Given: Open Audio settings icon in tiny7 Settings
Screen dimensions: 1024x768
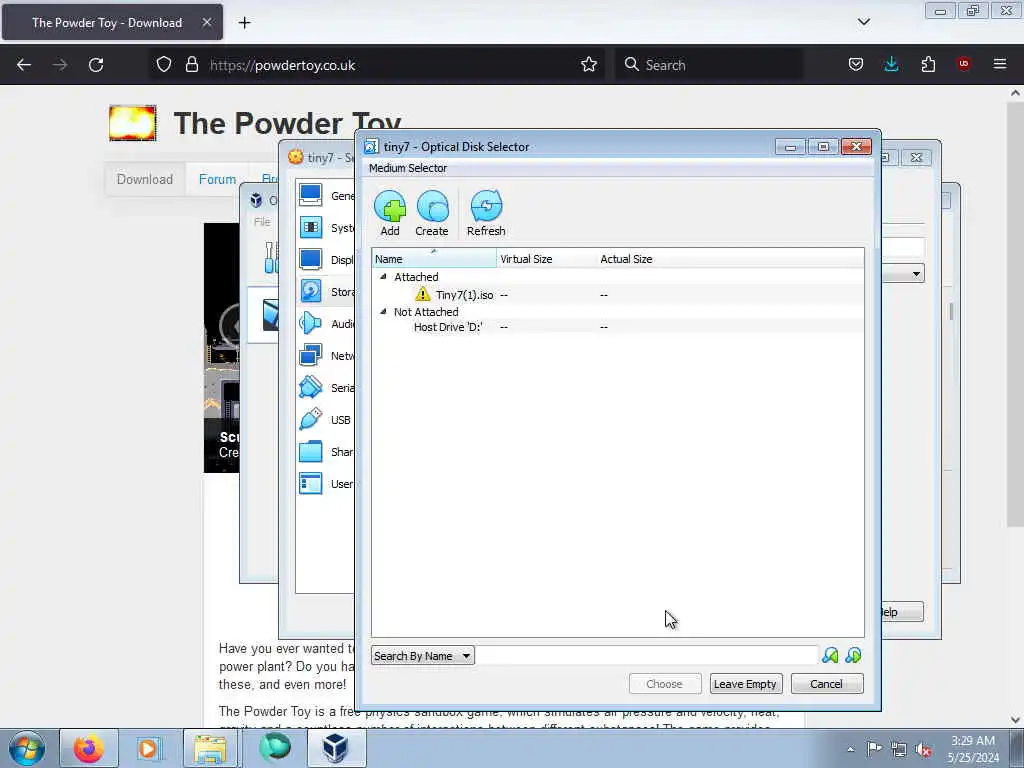Looking at the screenshot, I should (x=311, y=323).
